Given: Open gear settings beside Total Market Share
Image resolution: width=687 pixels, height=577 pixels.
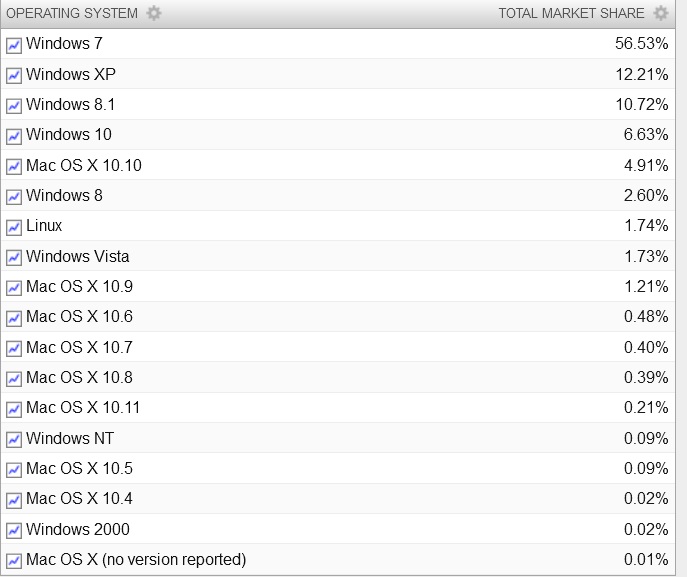Looking at the screenshot, I should click(x=661, y=13).
